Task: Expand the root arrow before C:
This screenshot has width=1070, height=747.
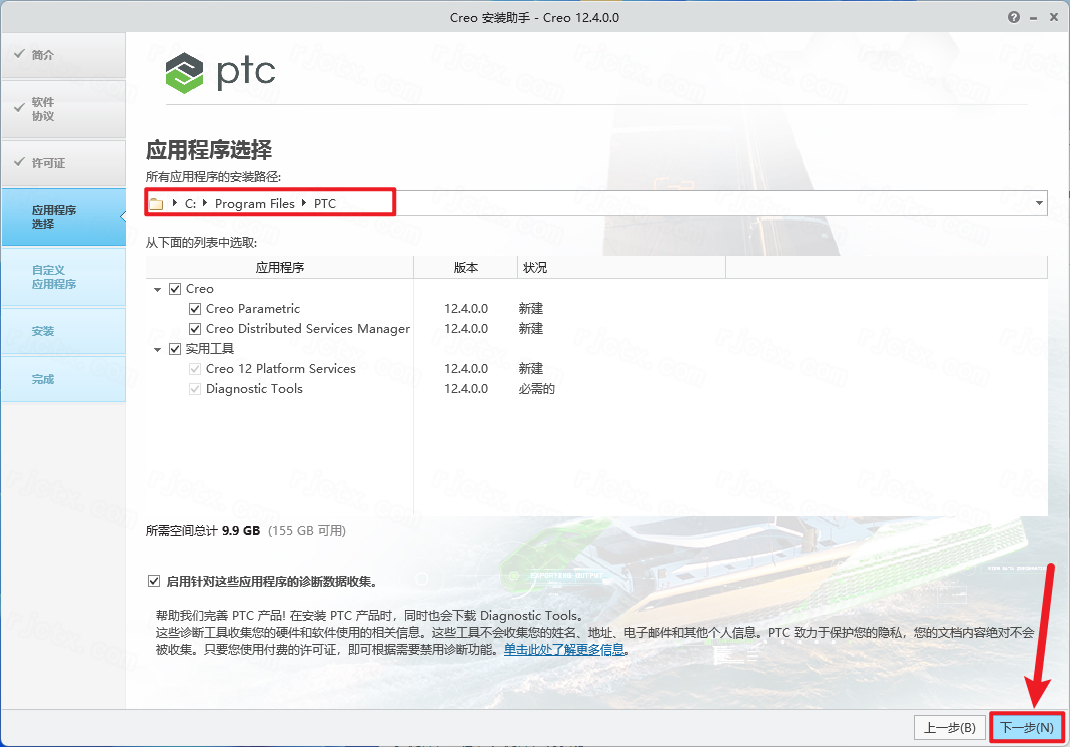Action: tap(175, 203)
